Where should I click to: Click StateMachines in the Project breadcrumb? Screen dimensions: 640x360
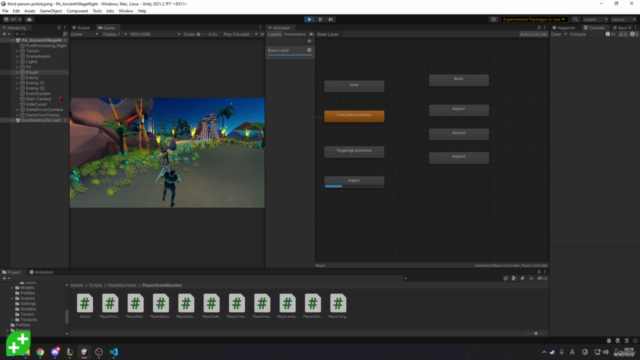coord(122,285)
